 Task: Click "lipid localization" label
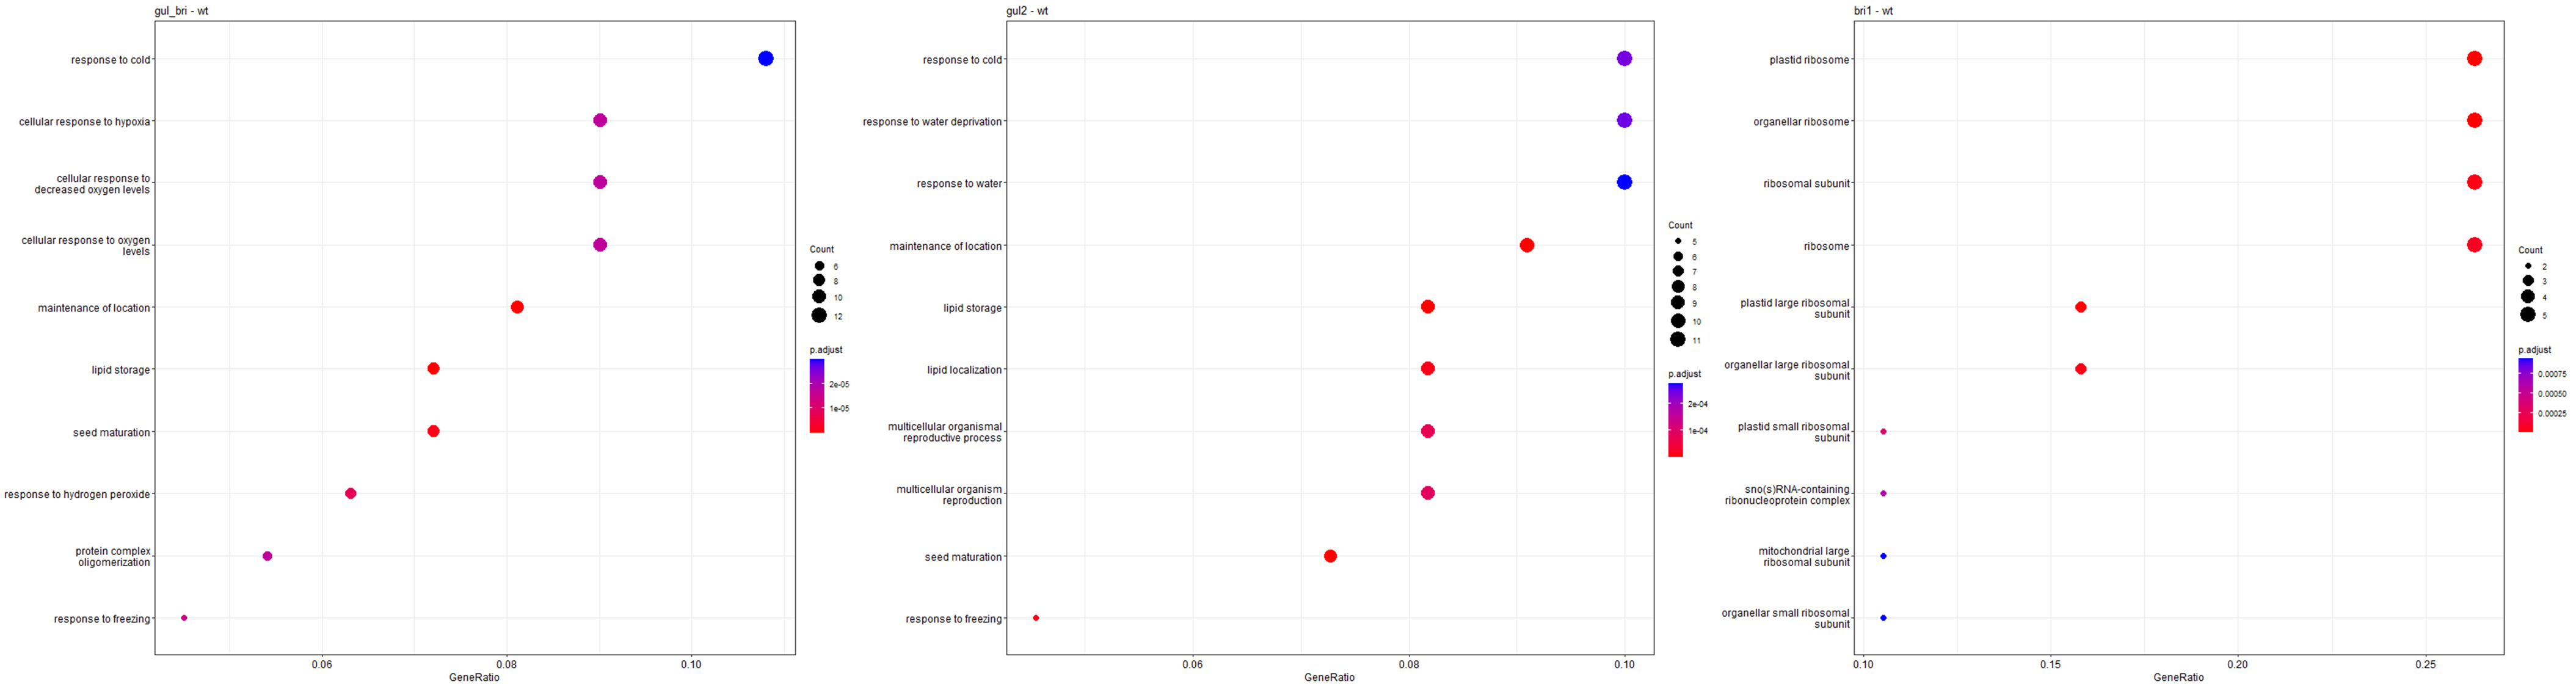point(964,370)
